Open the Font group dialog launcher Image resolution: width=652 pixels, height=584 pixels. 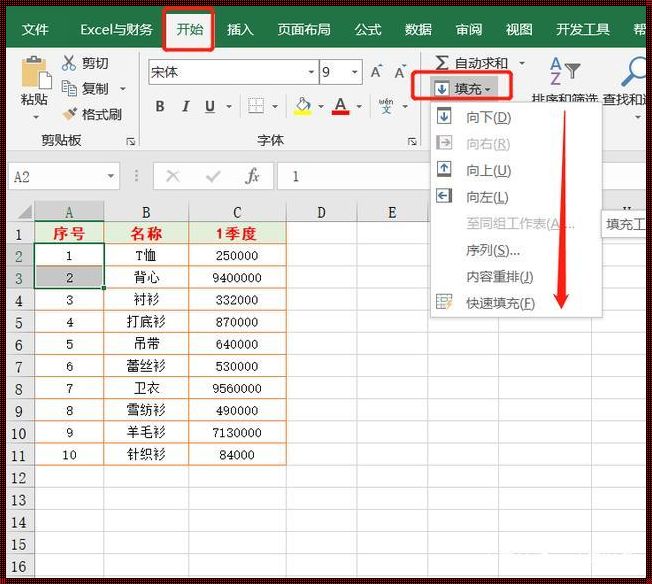click(x=412, y=142)
